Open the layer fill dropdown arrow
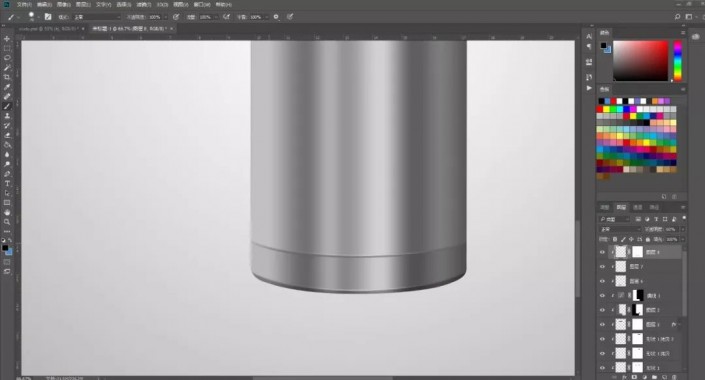 pos(683,239)
